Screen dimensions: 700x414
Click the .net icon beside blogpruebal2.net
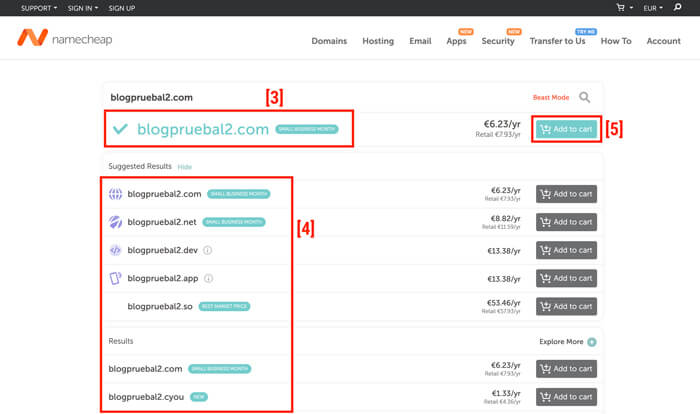click(x=116, y=222)
